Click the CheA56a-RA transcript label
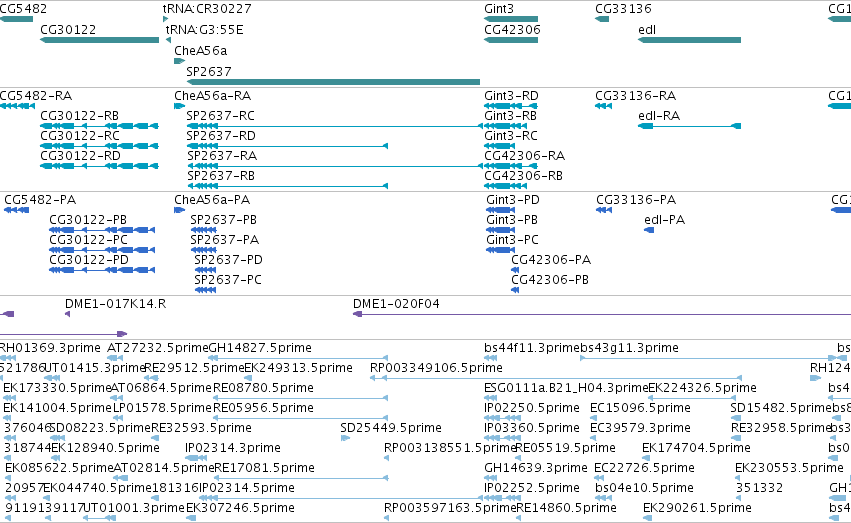This screenshot has width=851, height=523. pyautogui.click(x=213, y=96)
